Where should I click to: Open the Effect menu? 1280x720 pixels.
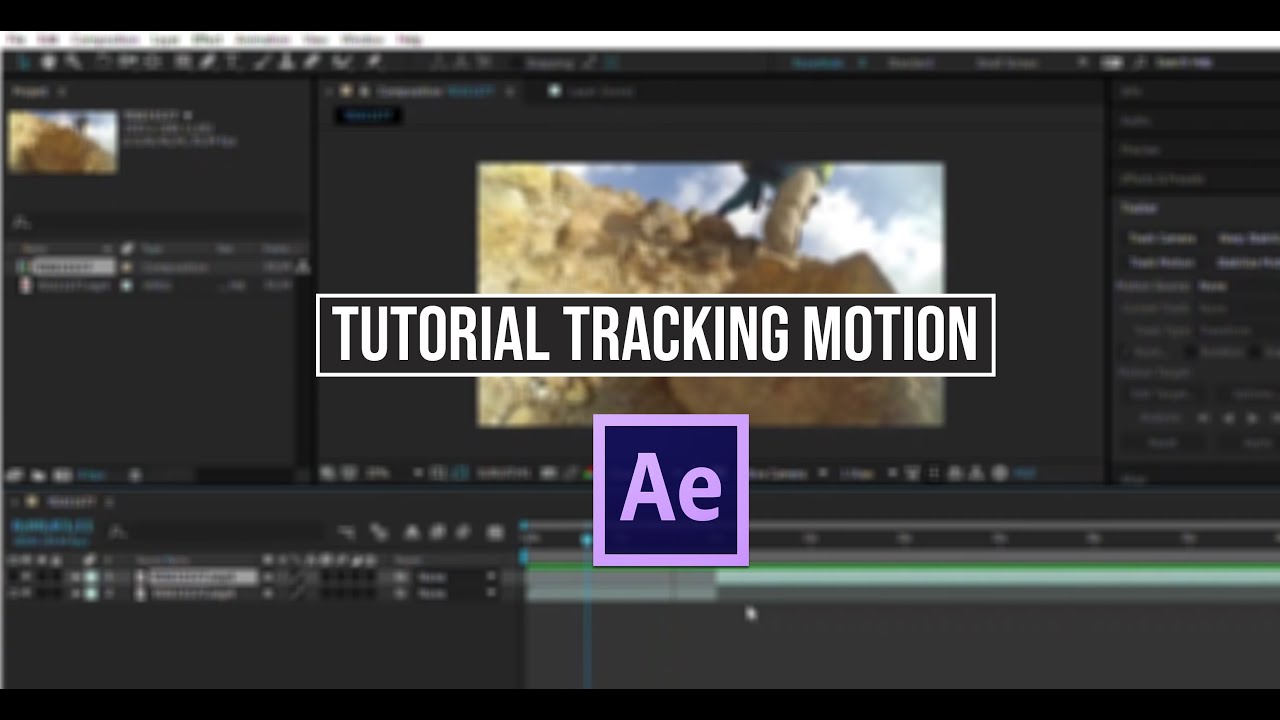point(207,39)
